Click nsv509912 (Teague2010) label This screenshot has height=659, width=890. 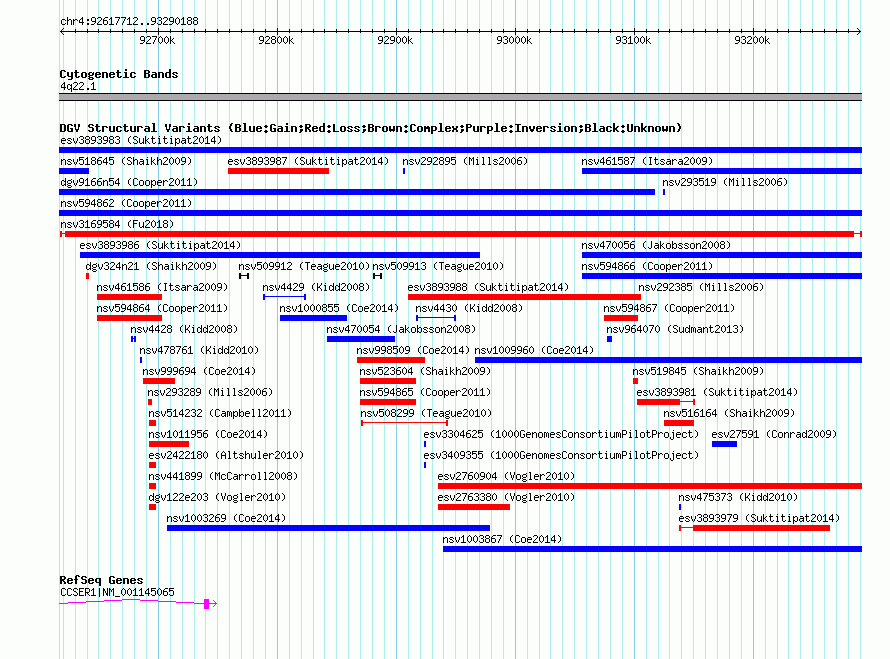pos(304,266)
